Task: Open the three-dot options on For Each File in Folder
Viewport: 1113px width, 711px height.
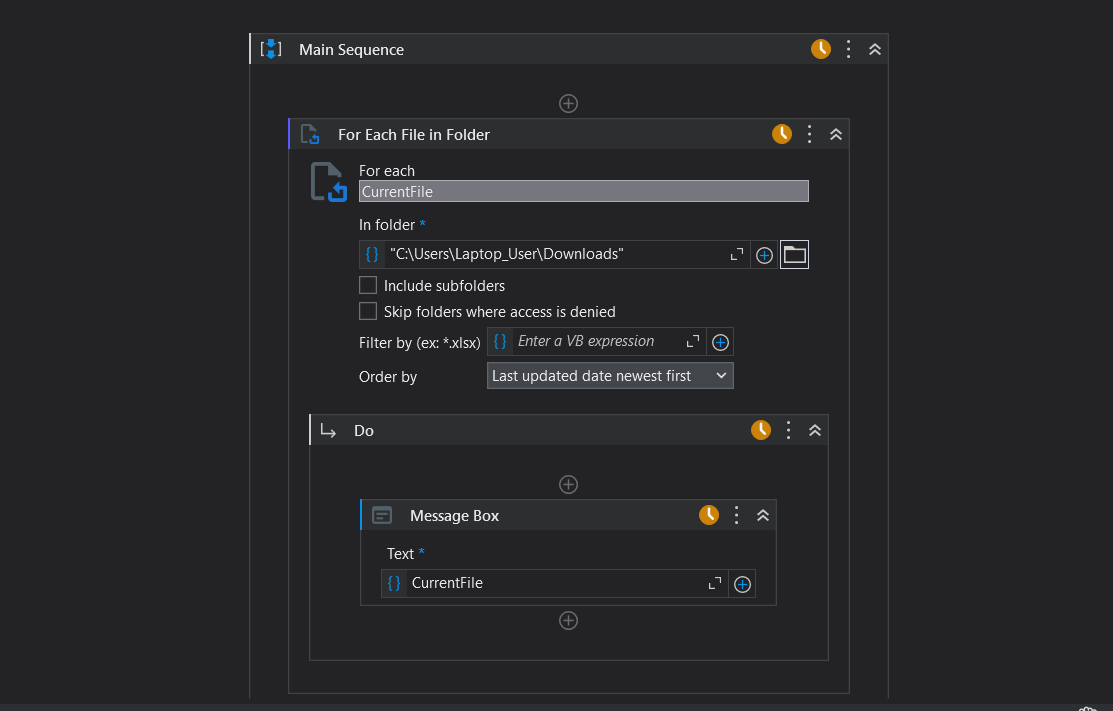Action: coord(810,134)
